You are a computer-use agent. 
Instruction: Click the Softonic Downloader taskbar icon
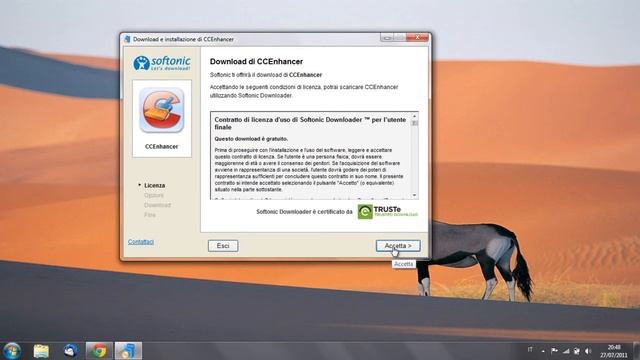coord(128,351)
